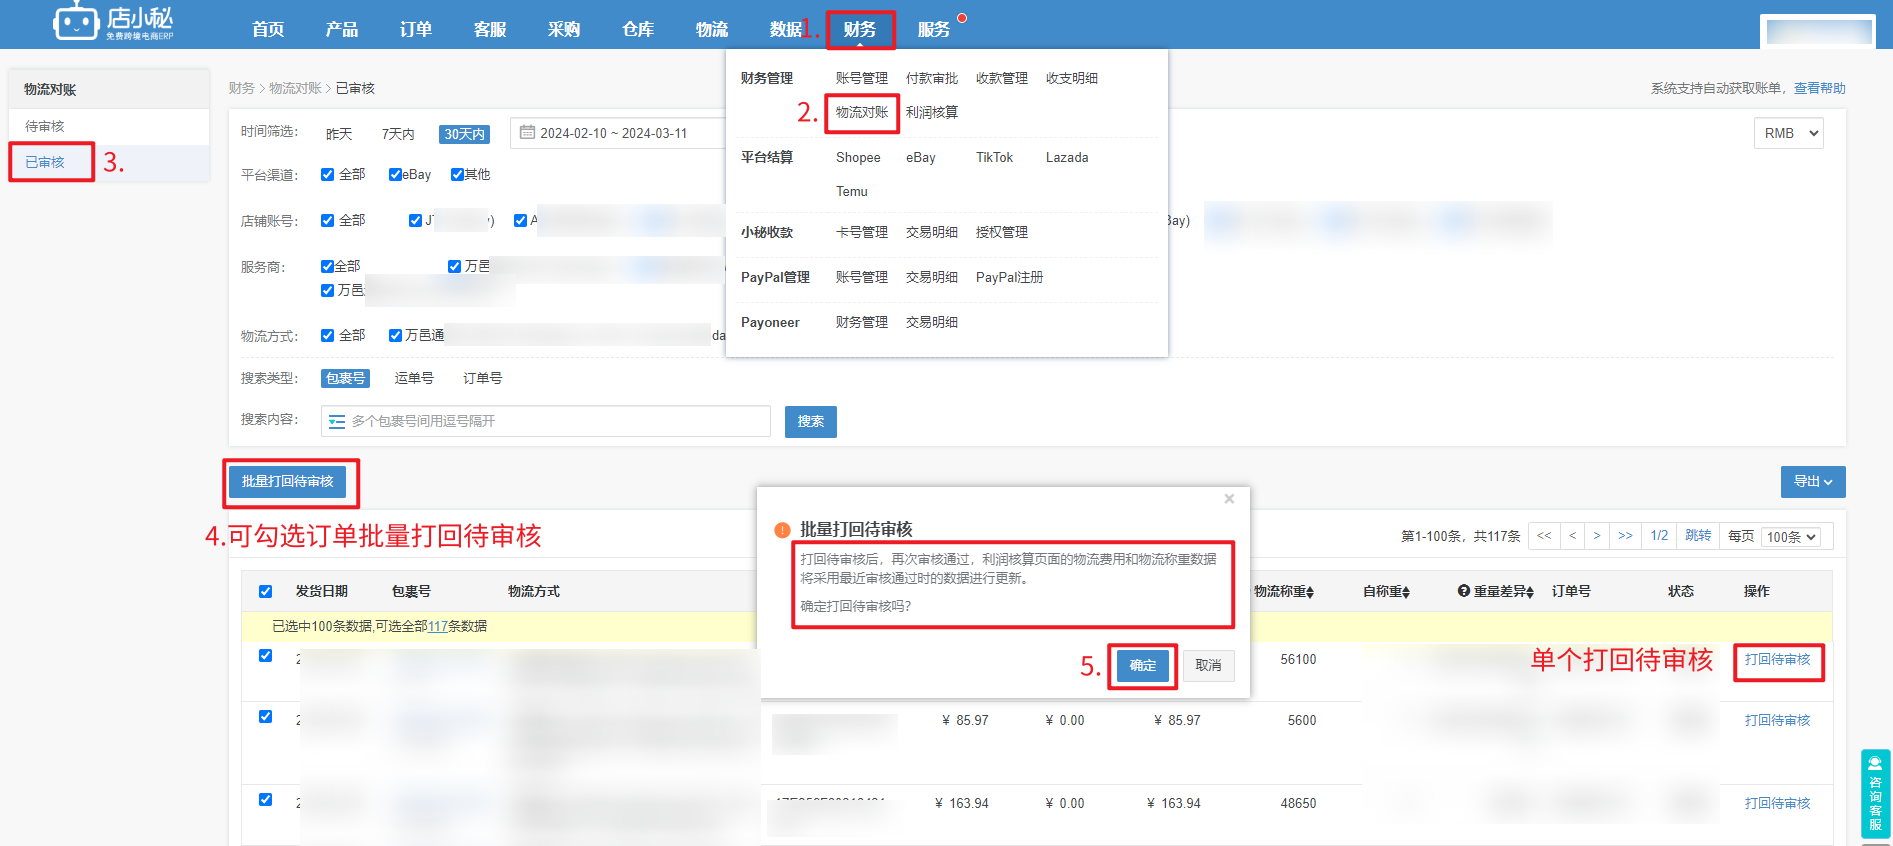Toggle the select-all checkbox in table header
This screenshot has height=846, width=1893.
[265, 592]
